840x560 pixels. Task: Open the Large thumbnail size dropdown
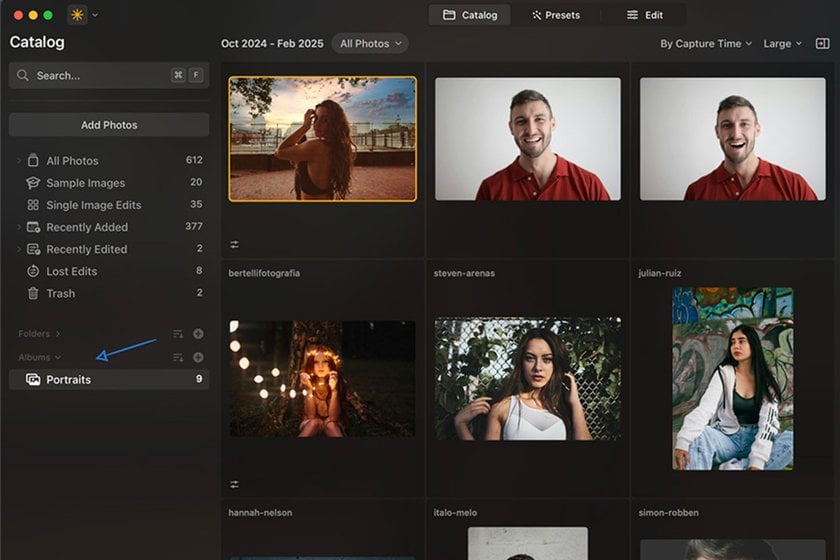click(x=783, y=44)
